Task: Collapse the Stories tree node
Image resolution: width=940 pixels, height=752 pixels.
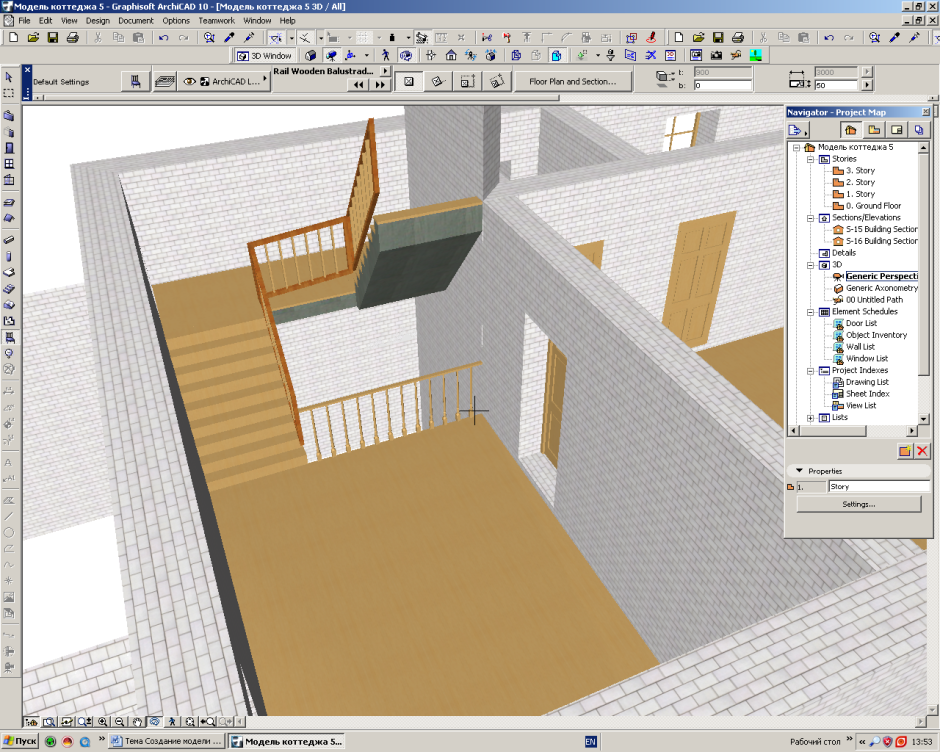Action: (811, 159)
